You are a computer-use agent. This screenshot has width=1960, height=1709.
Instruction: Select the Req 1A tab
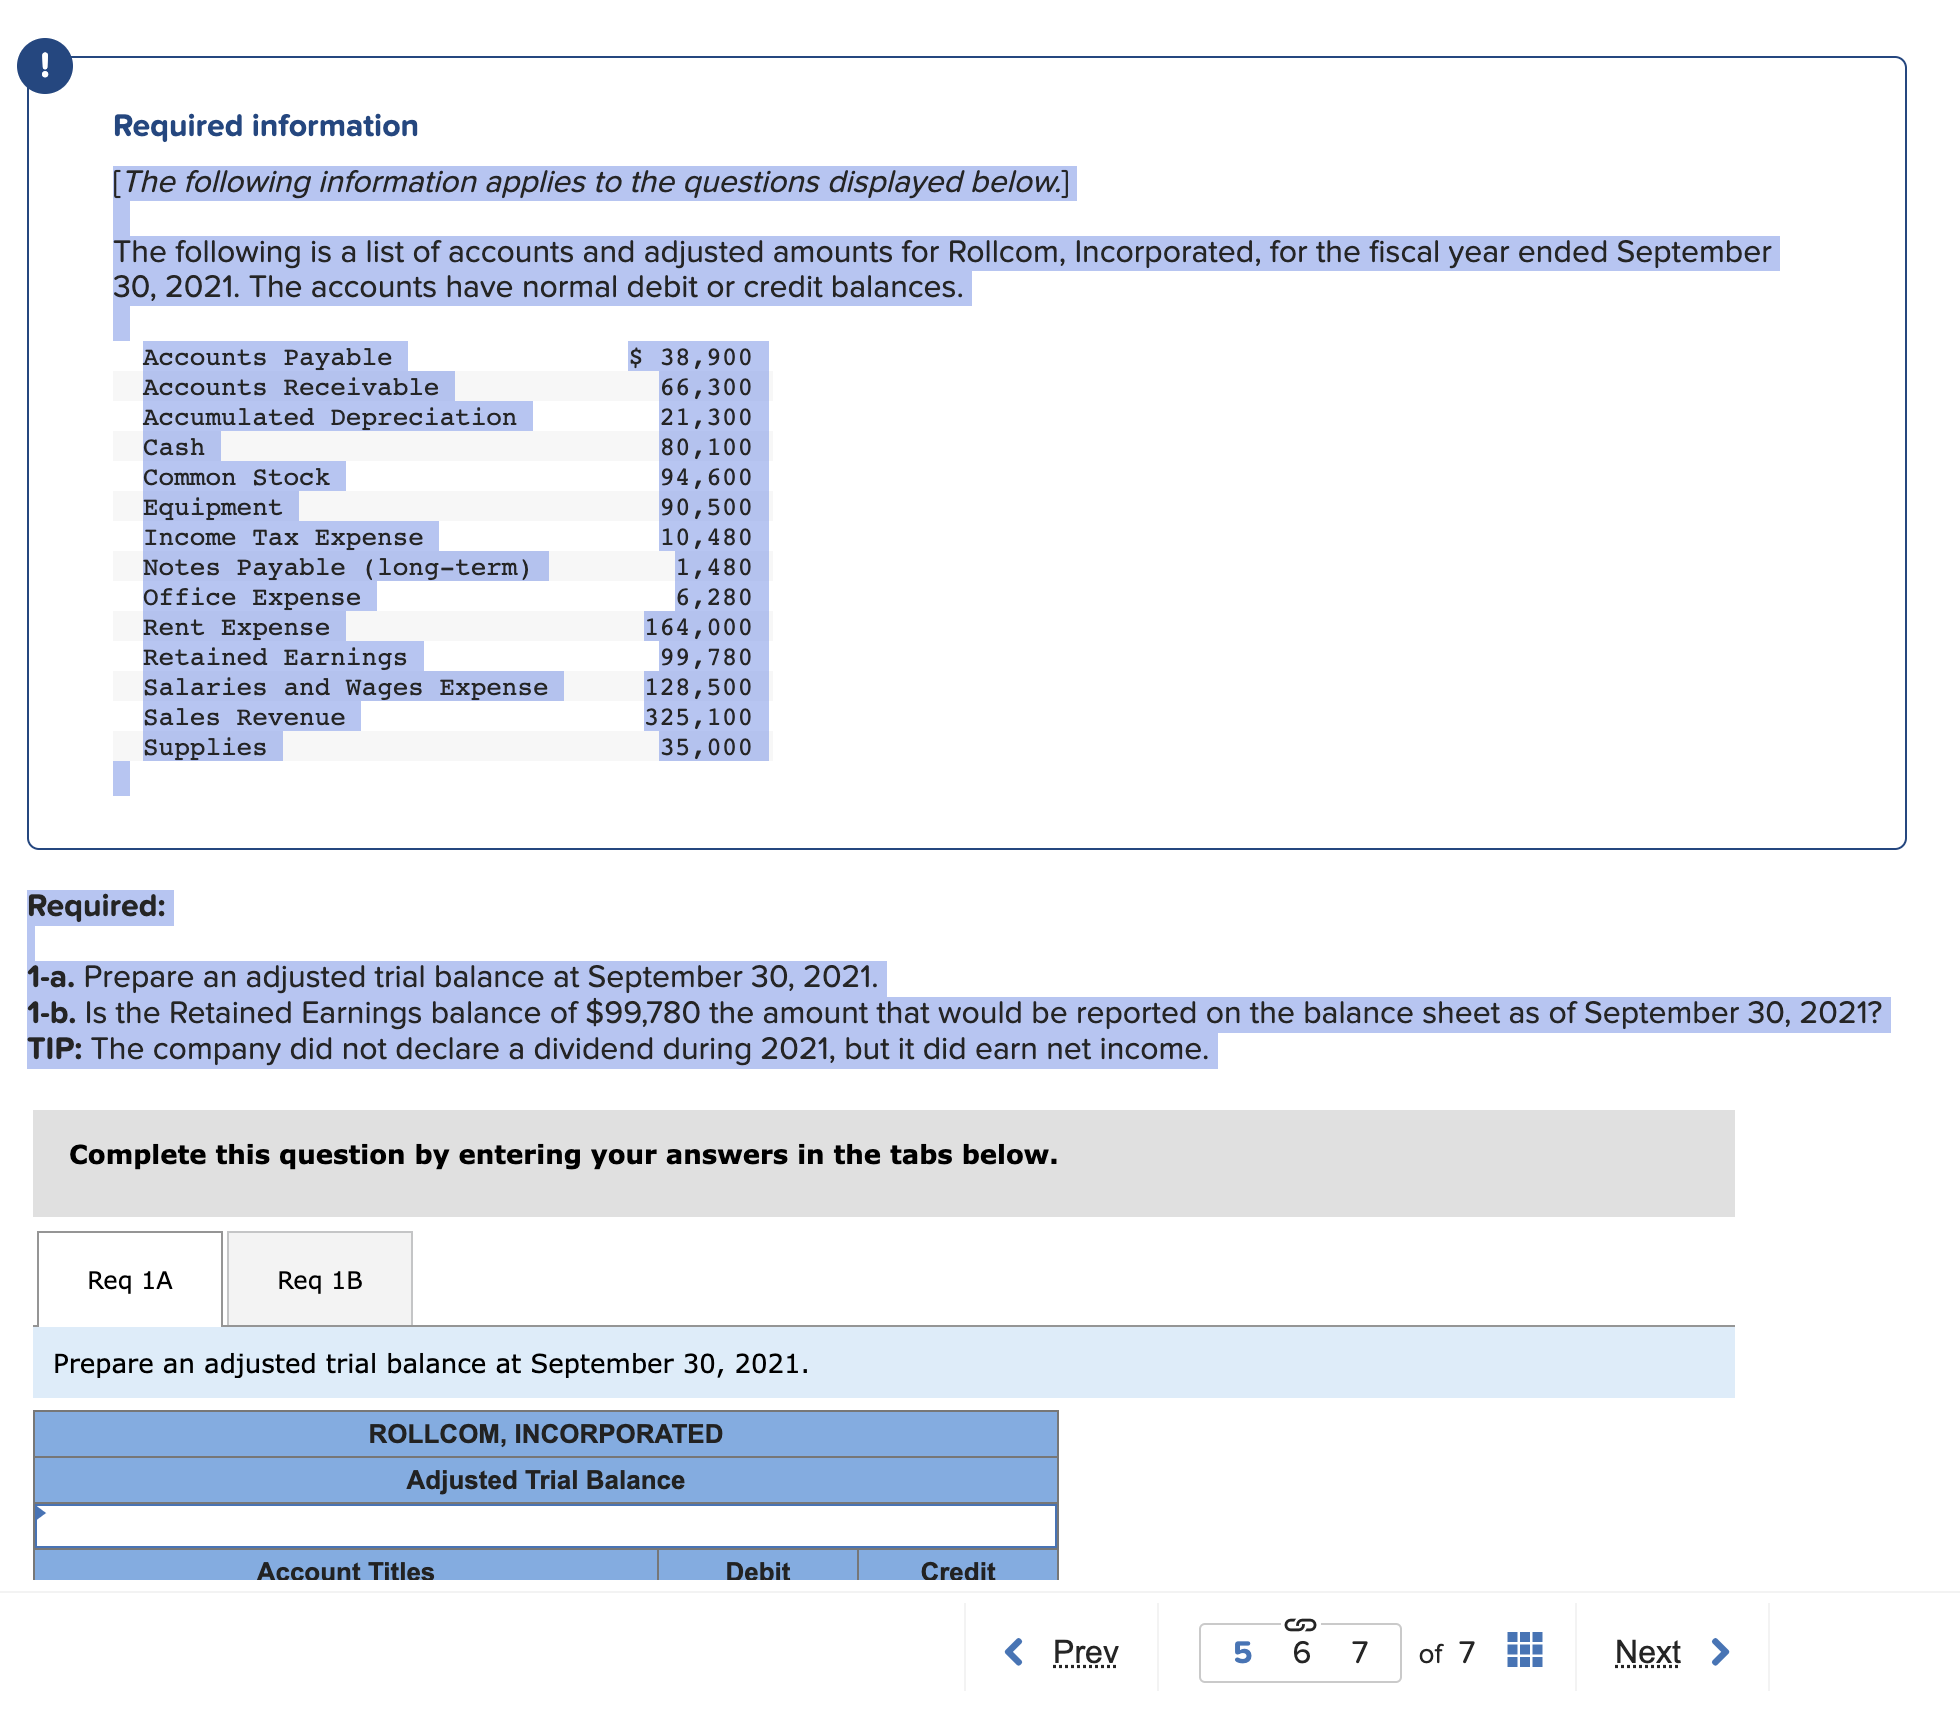pyautogui.click(x=130, y=1280)
